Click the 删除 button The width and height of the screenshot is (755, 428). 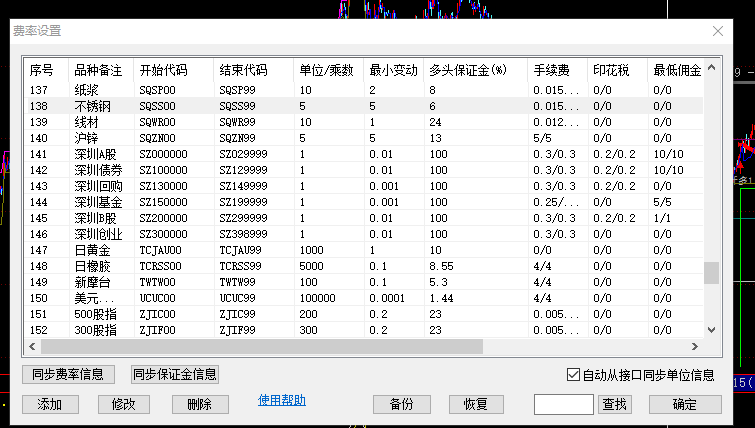[x=200, y=404]
